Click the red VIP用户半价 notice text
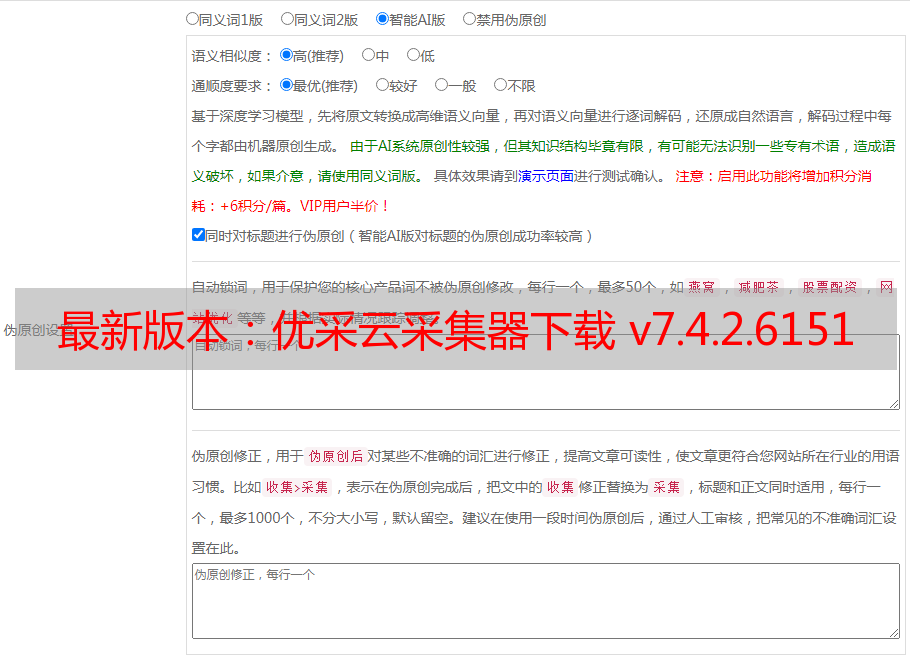 pyautogui.click(x=344, y=206)
